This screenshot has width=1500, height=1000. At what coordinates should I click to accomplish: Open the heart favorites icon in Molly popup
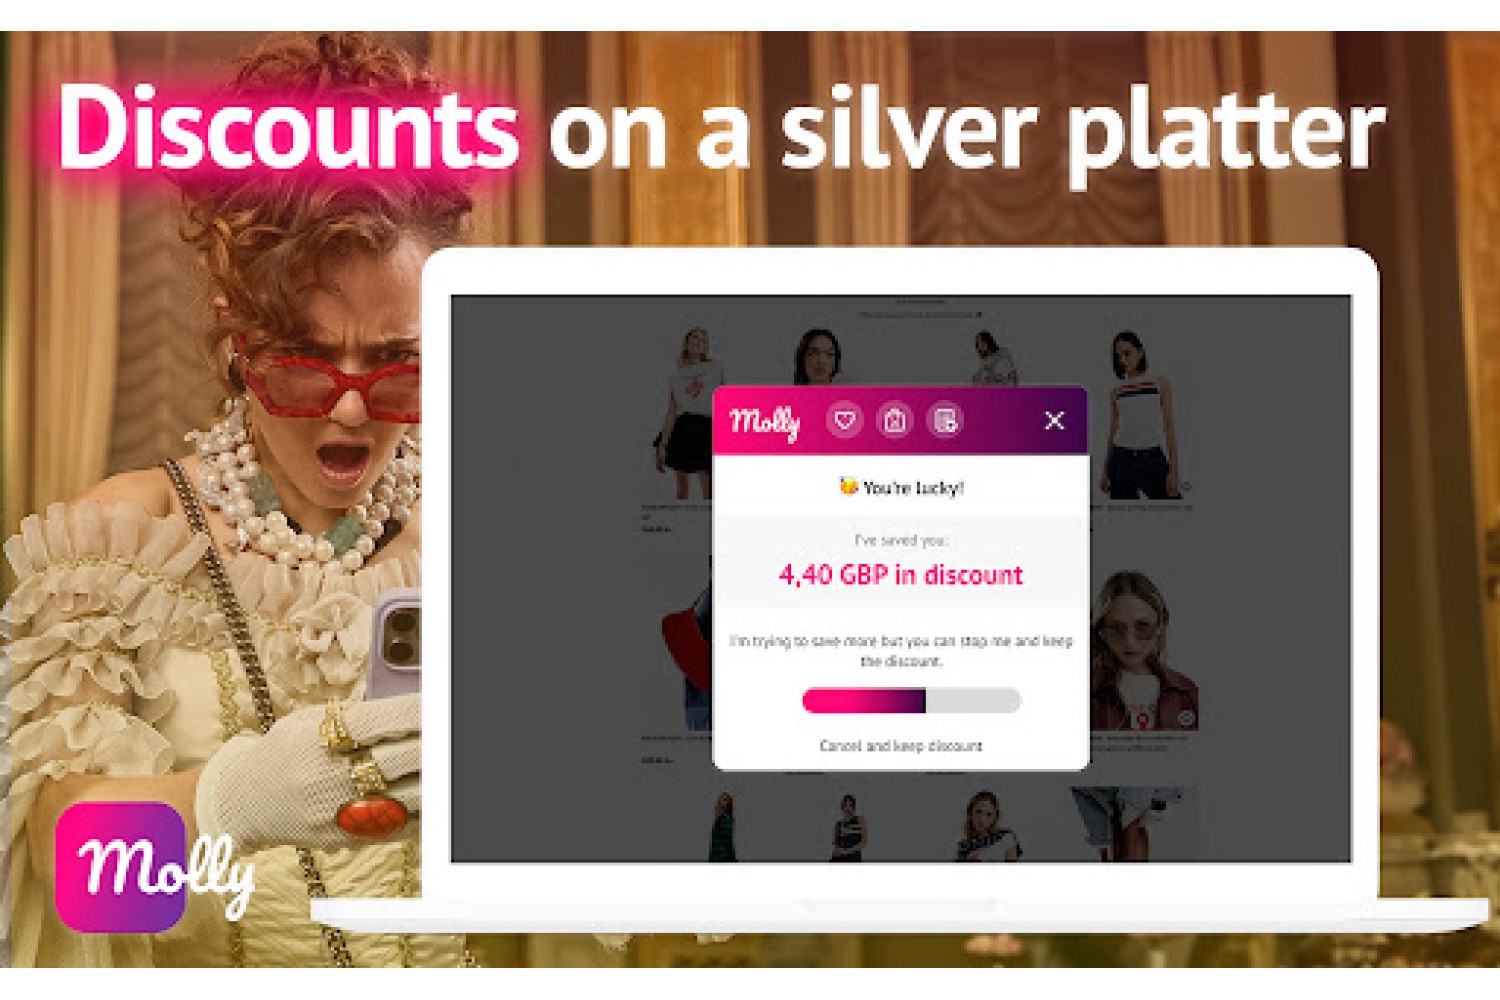(845, 421)
